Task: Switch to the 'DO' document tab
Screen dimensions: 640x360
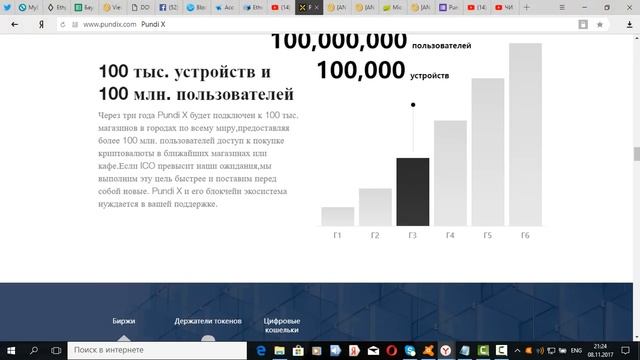Action: 140,7
